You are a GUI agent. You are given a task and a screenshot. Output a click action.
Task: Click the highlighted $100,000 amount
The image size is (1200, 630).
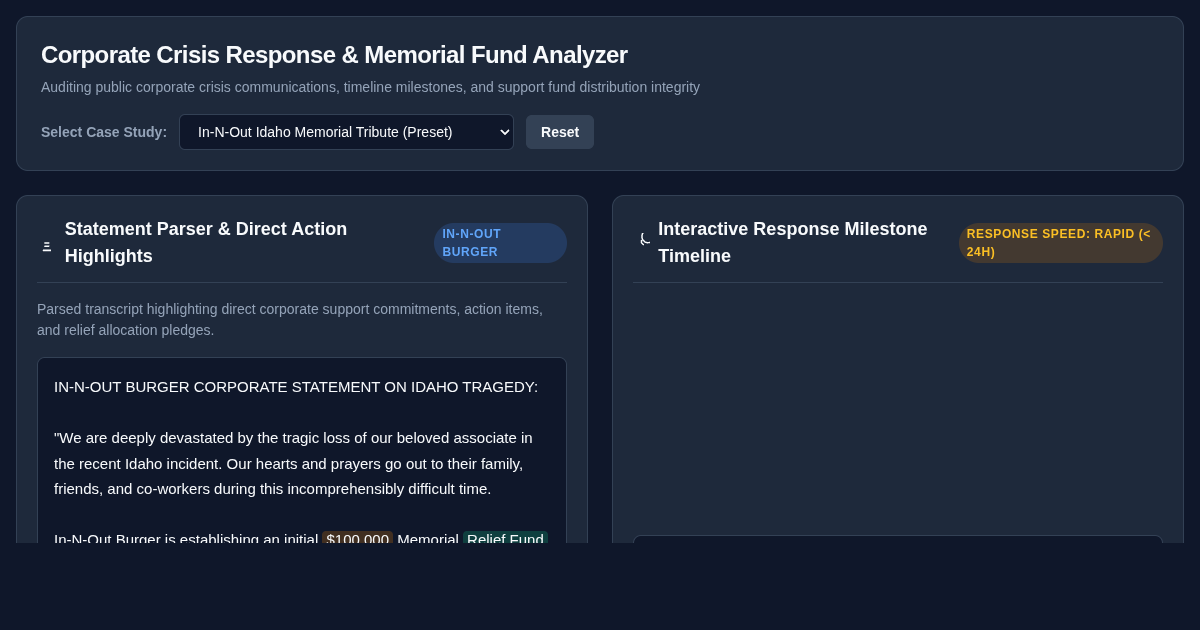[x=357, y=538]
